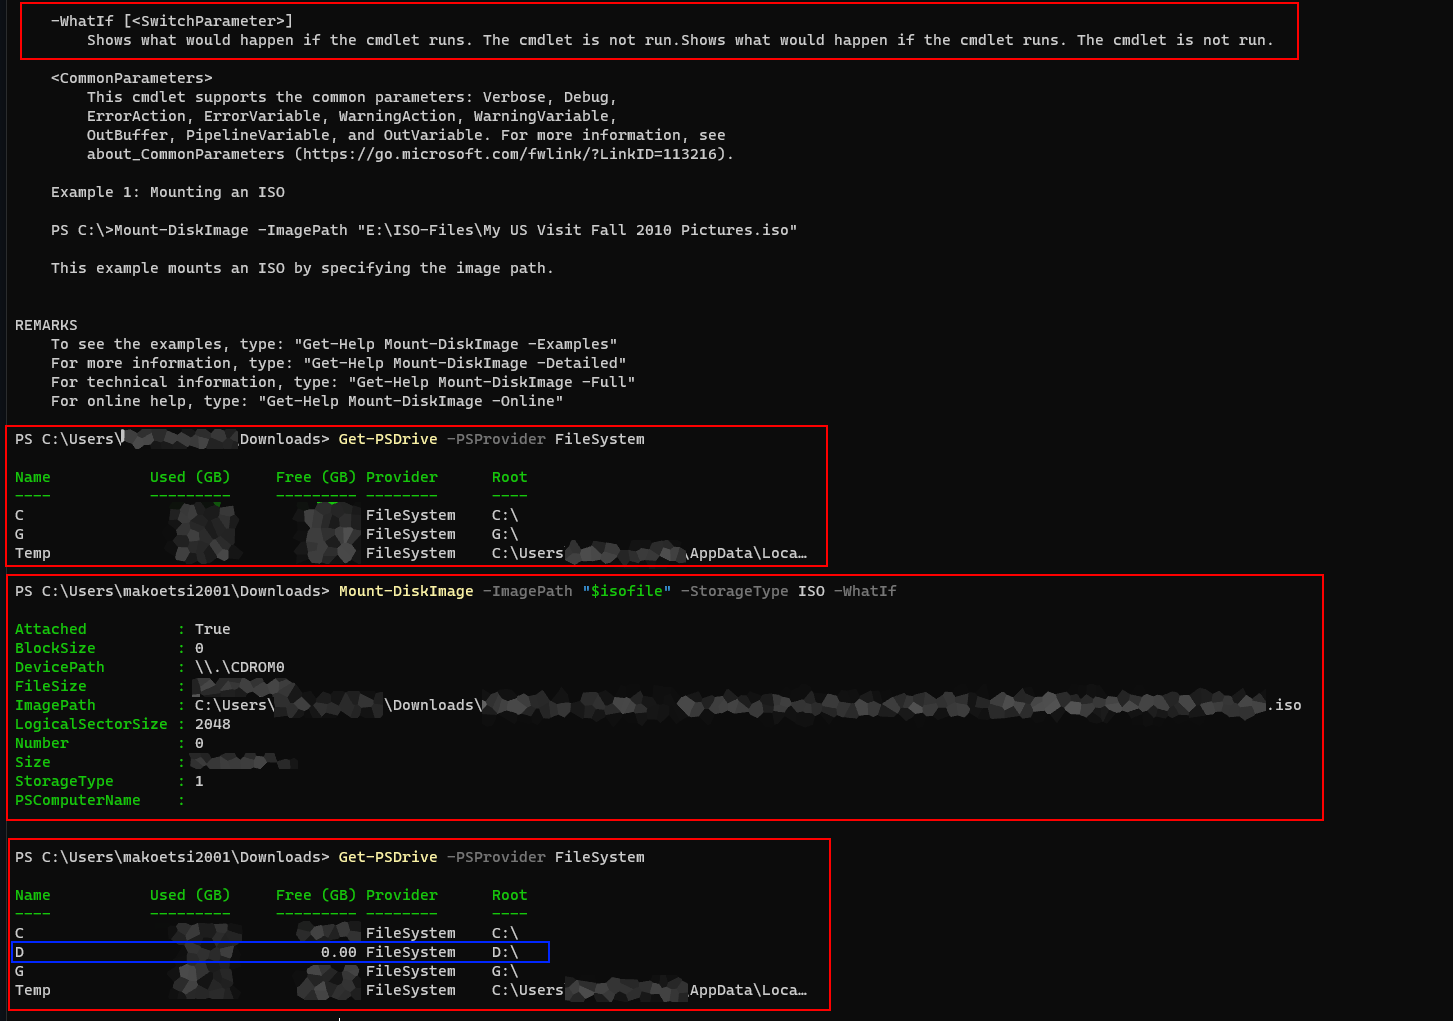1453x1021 pixels.
Task: Click the PSComputerName property label
Action: pos(78,800)
